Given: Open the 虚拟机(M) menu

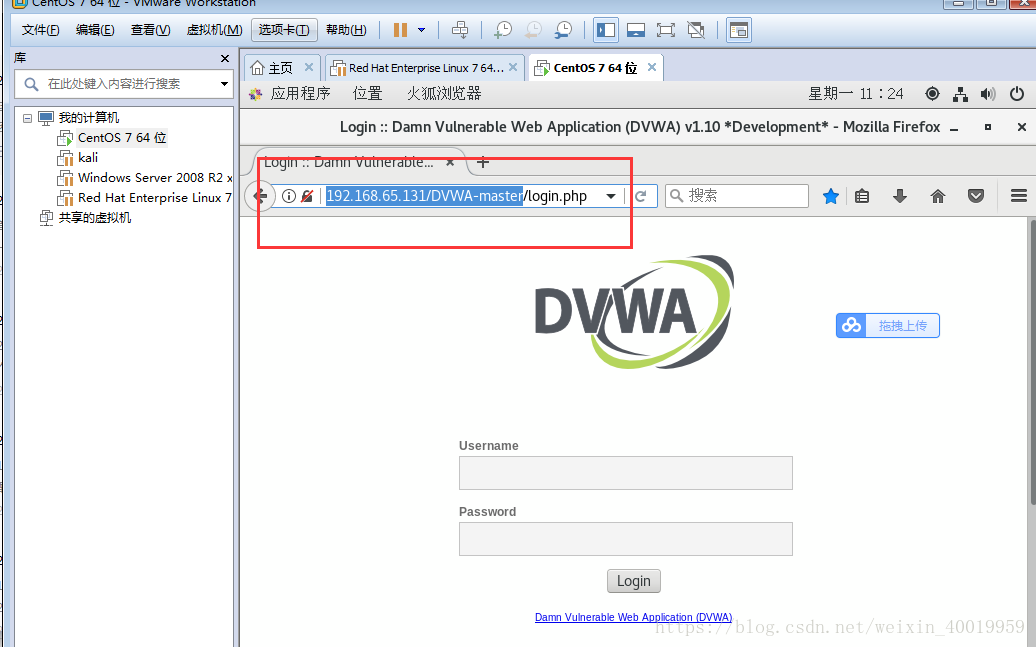Looking at the screenshot, I should [x=215, y=30].
